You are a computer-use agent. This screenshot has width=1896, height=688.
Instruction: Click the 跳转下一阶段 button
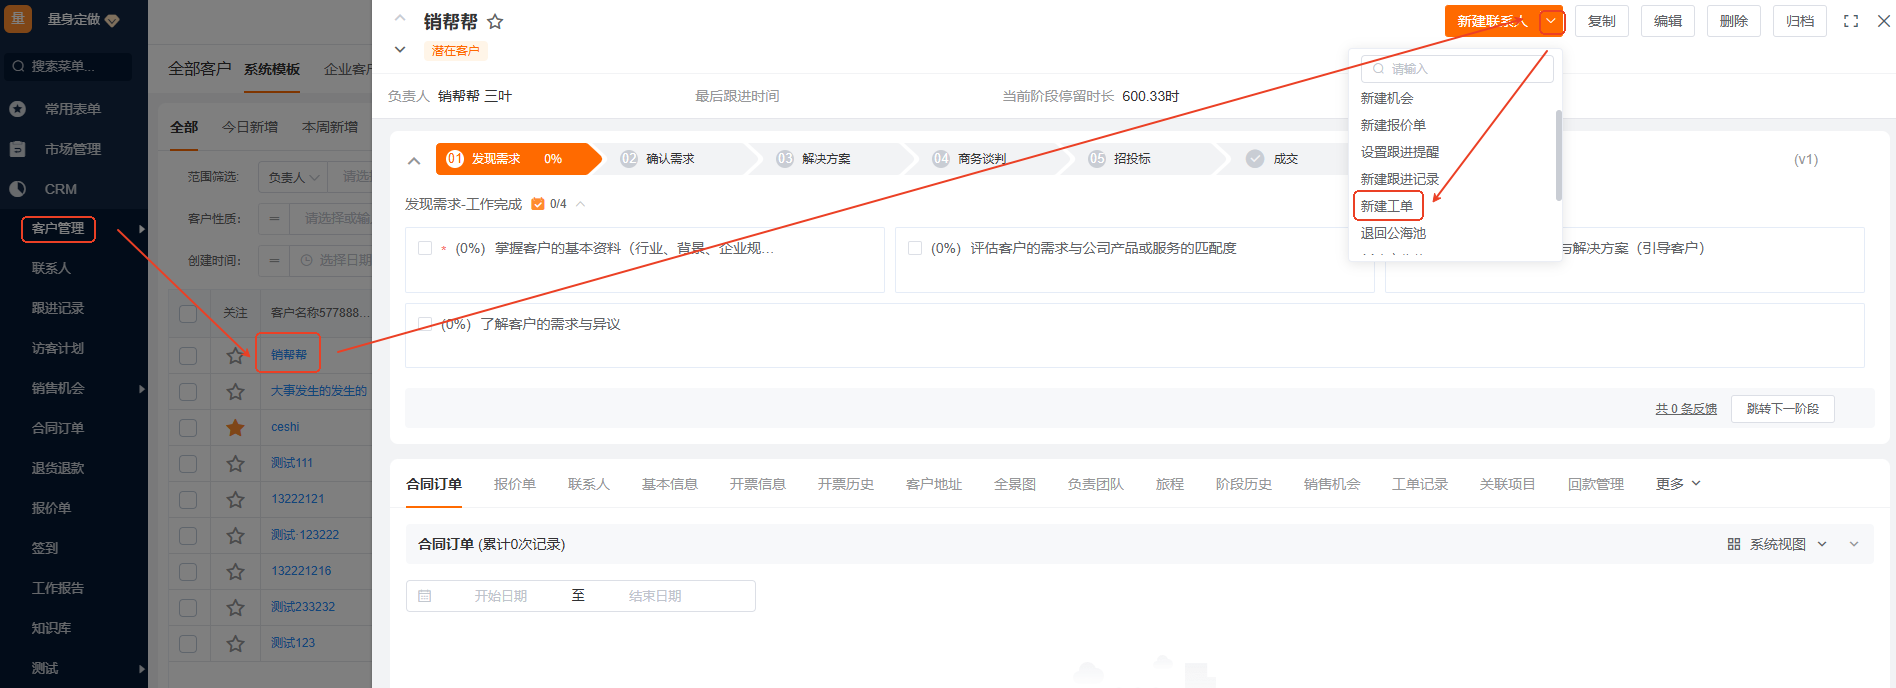click(x=1783, y=409)
